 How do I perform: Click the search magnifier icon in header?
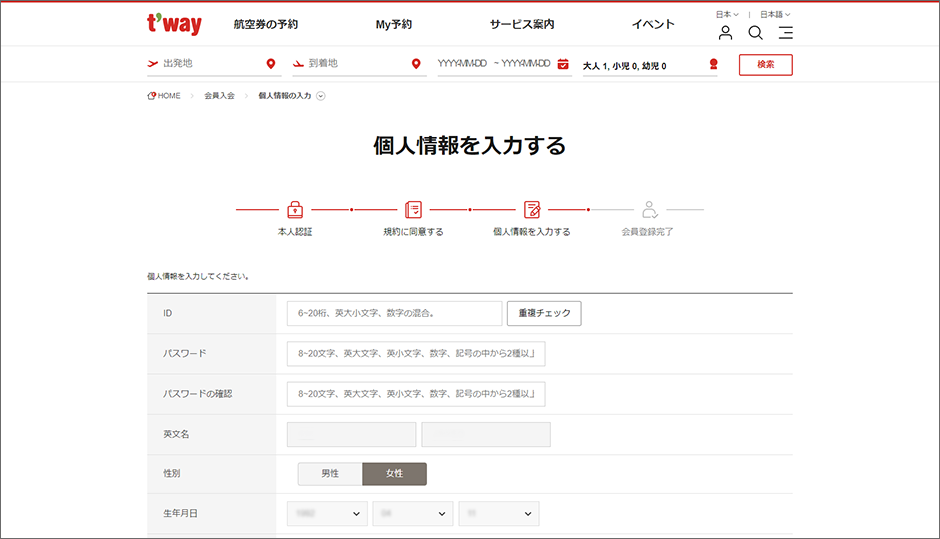[x=756, y=33]
